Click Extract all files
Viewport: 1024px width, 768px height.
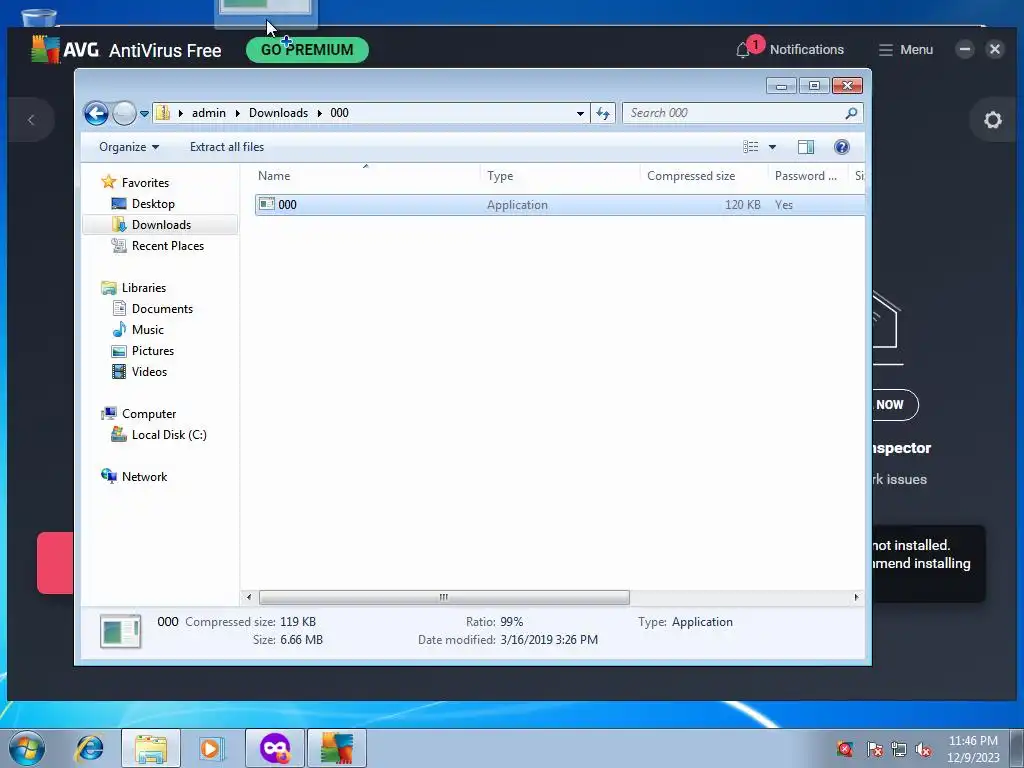[227, 147]
